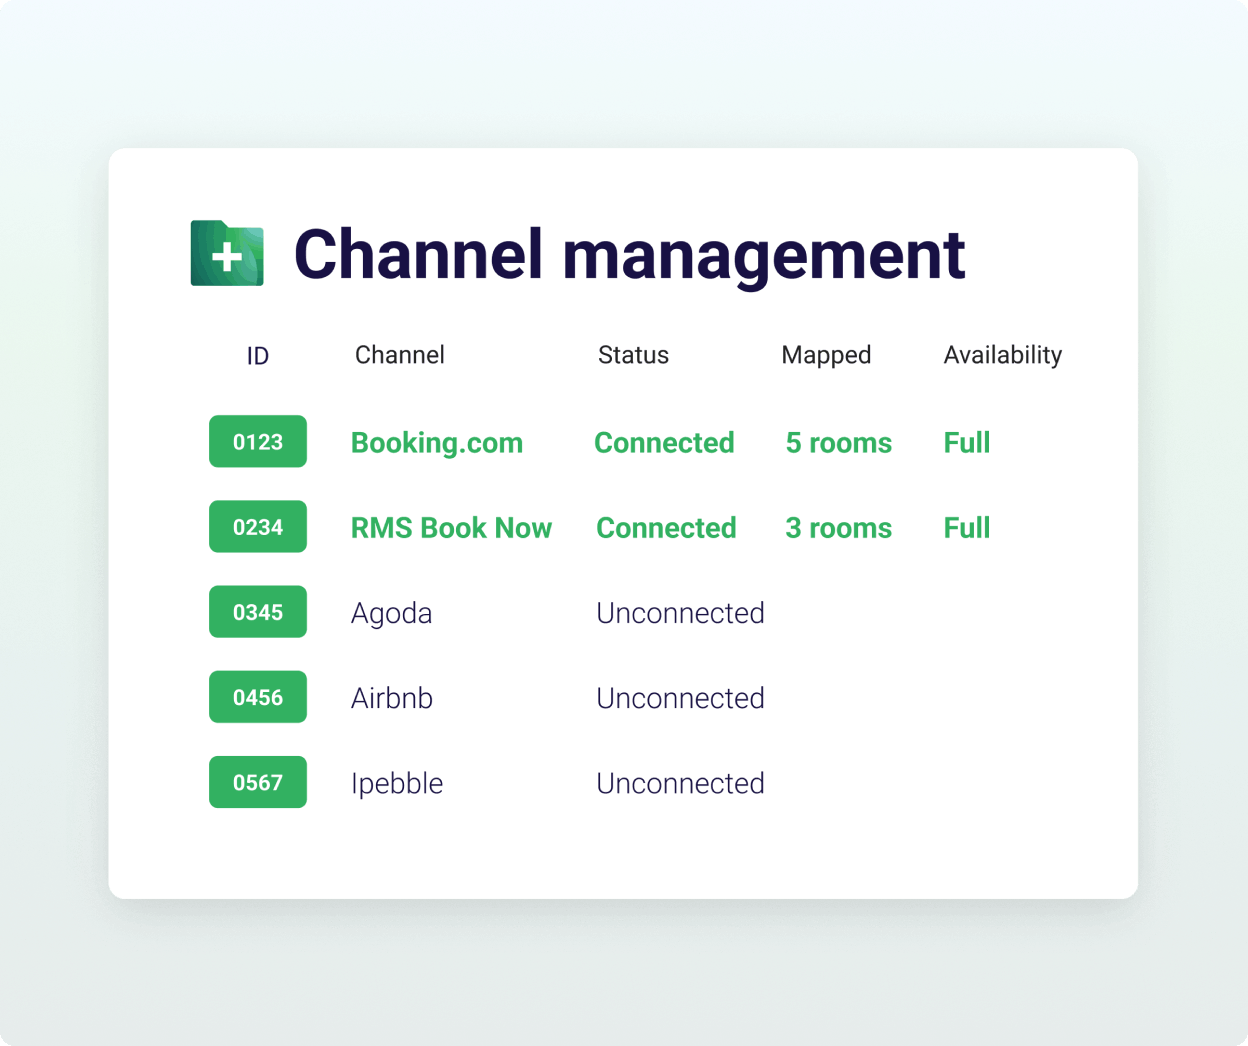Select the 0345 ID badge
Viewport: 1248px width, 1046px height.
(x=258, y=612)
